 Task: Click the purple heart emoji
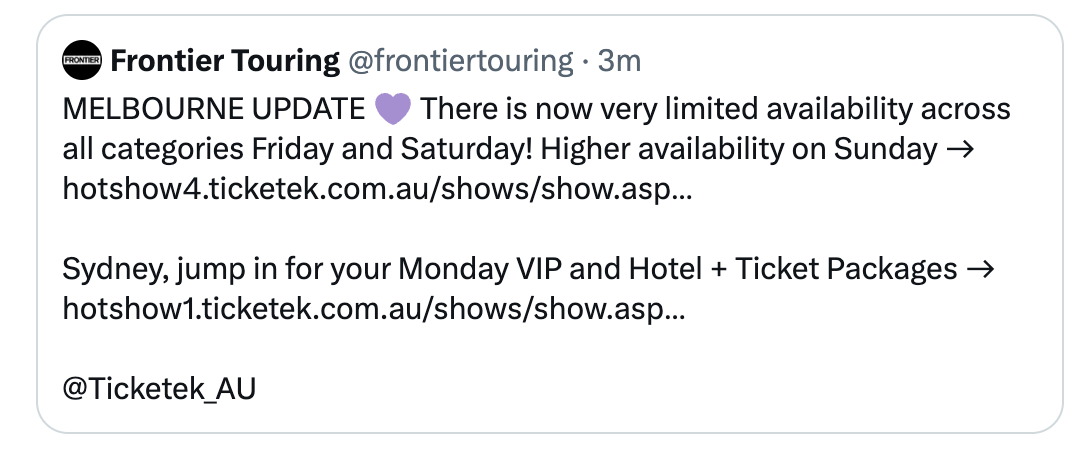pos(393,109)
